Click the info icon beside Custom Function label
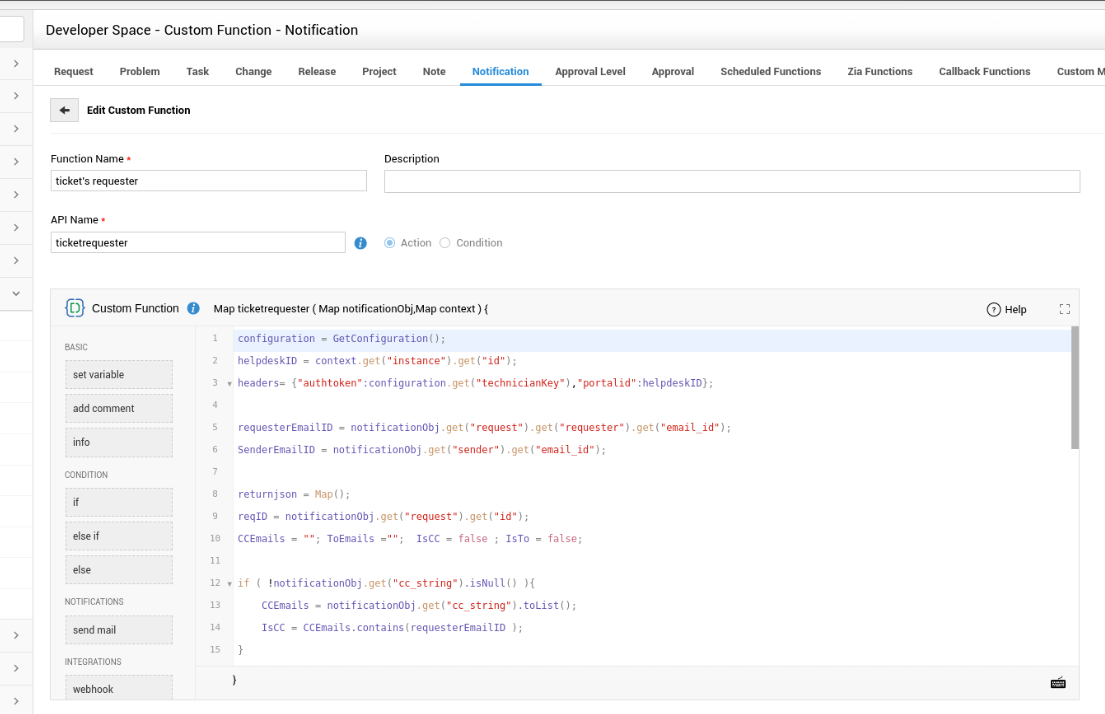The width and height of the screenshot is (1105, 714). 194,309
